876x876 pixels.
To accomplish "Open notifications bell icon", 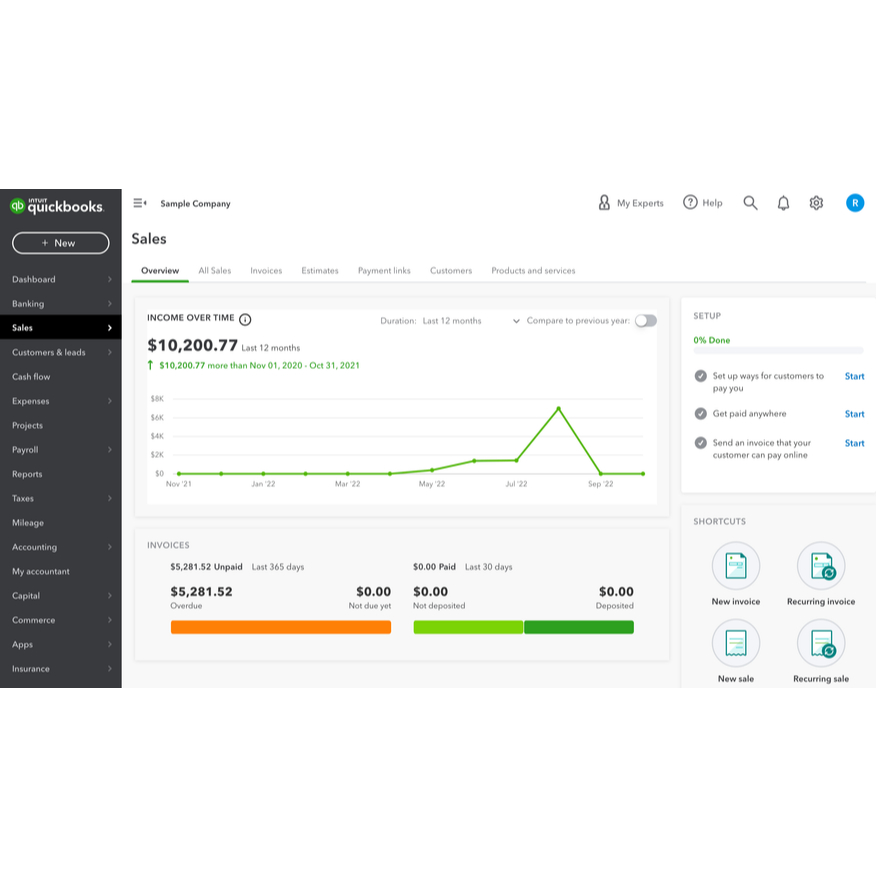I will [x=783, y=203].
